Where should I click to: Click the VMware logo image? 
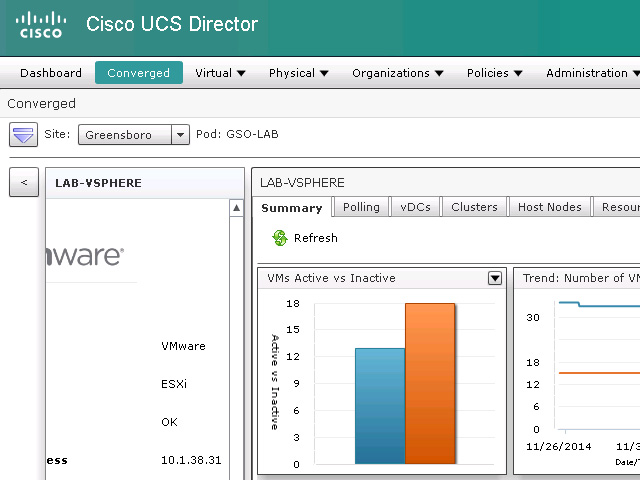(x=85, y=257)
